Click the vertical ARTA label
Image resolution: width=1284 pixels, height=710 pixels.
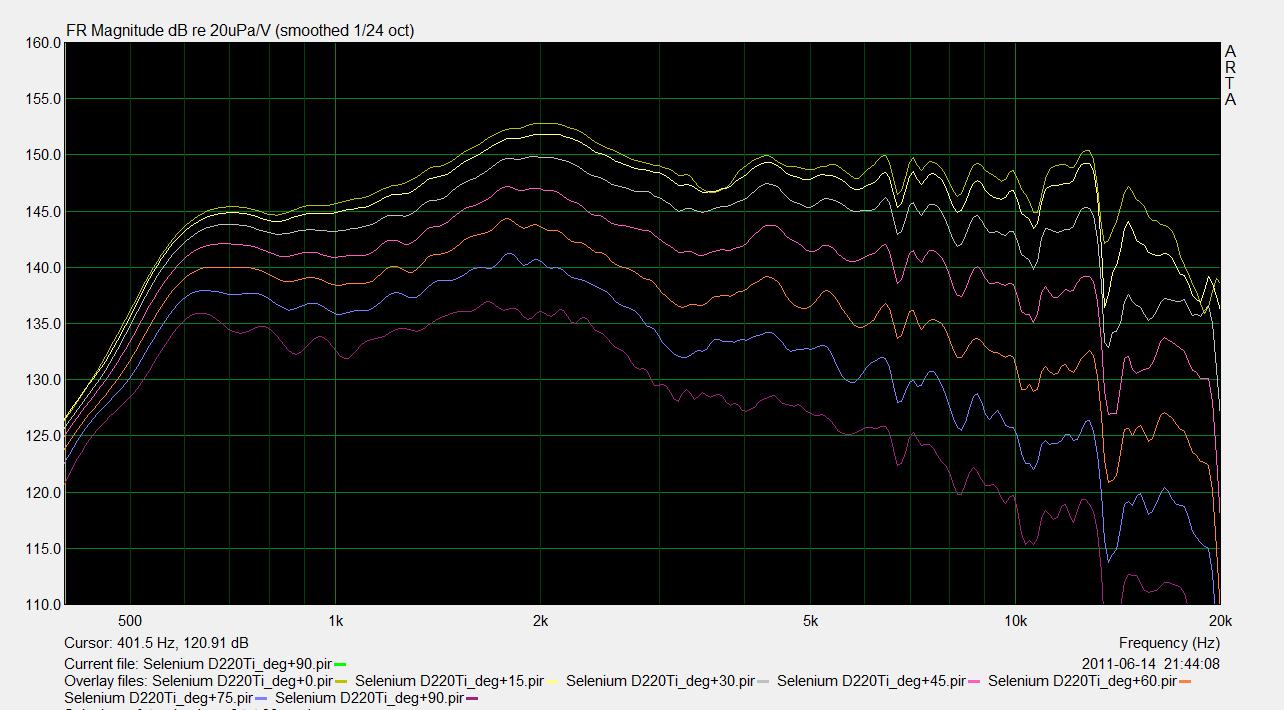[x=1230, y=75]
